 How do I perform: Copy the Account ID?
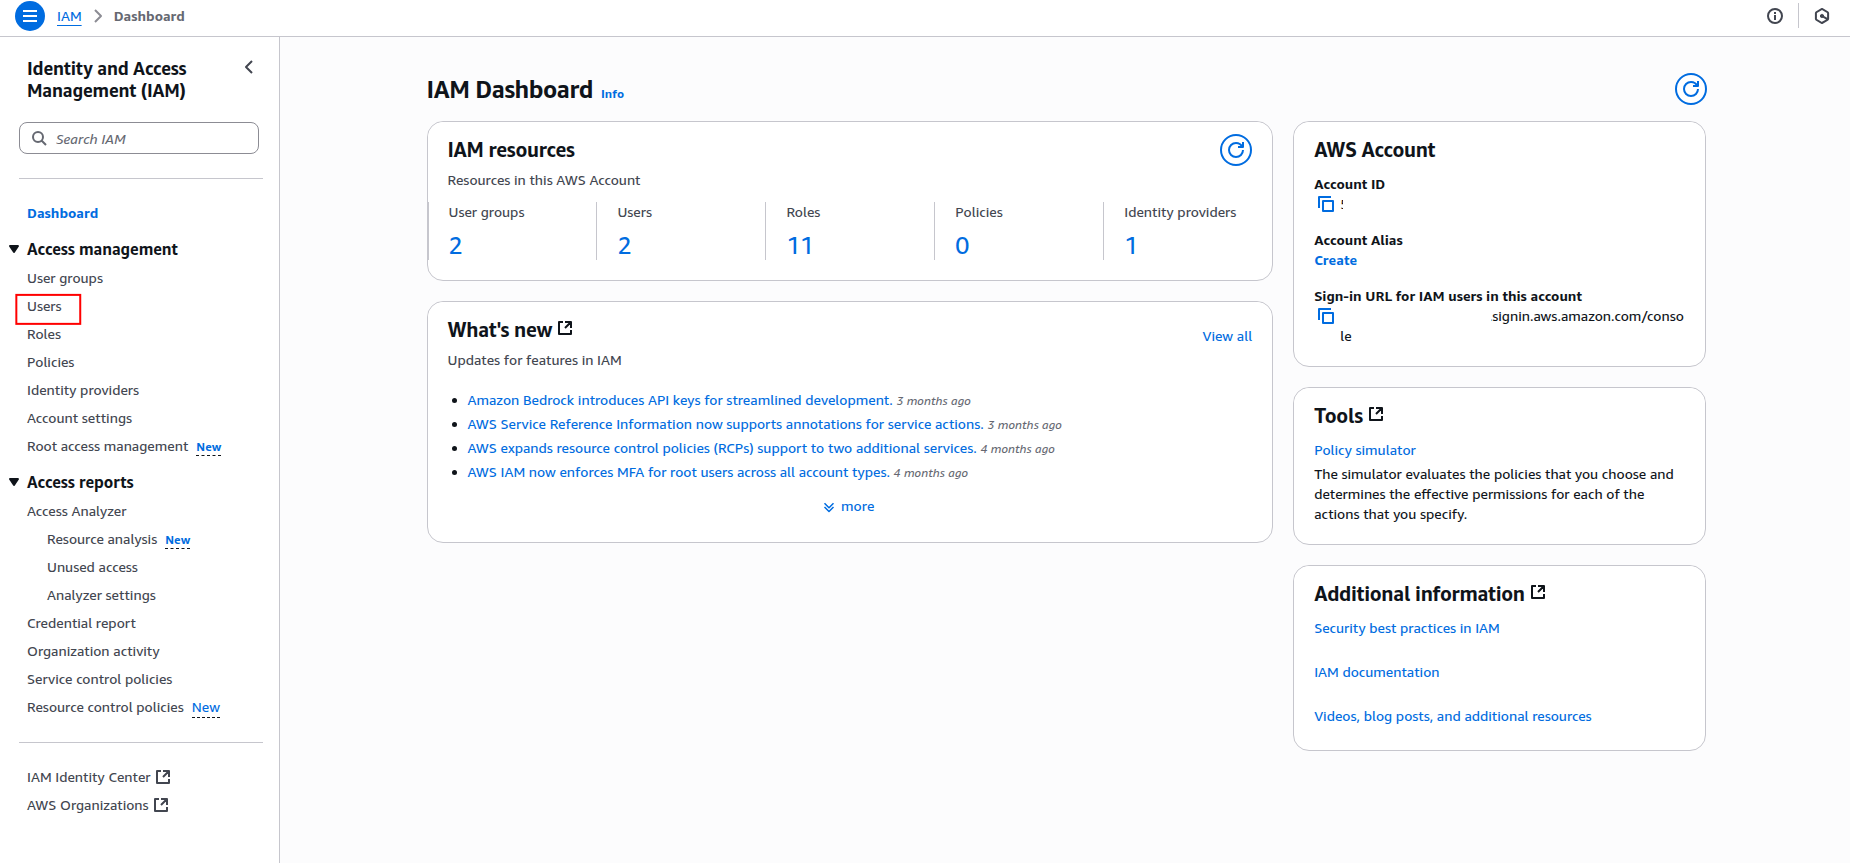pos(1326,205)
